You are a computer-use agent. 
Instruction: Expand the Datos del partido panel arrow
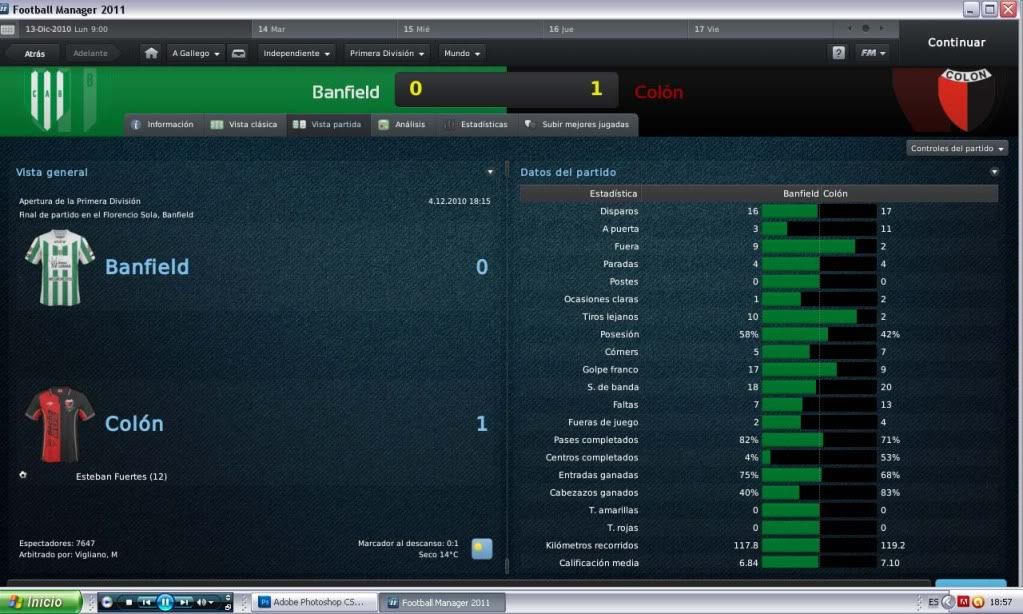(x=994, y=172)
